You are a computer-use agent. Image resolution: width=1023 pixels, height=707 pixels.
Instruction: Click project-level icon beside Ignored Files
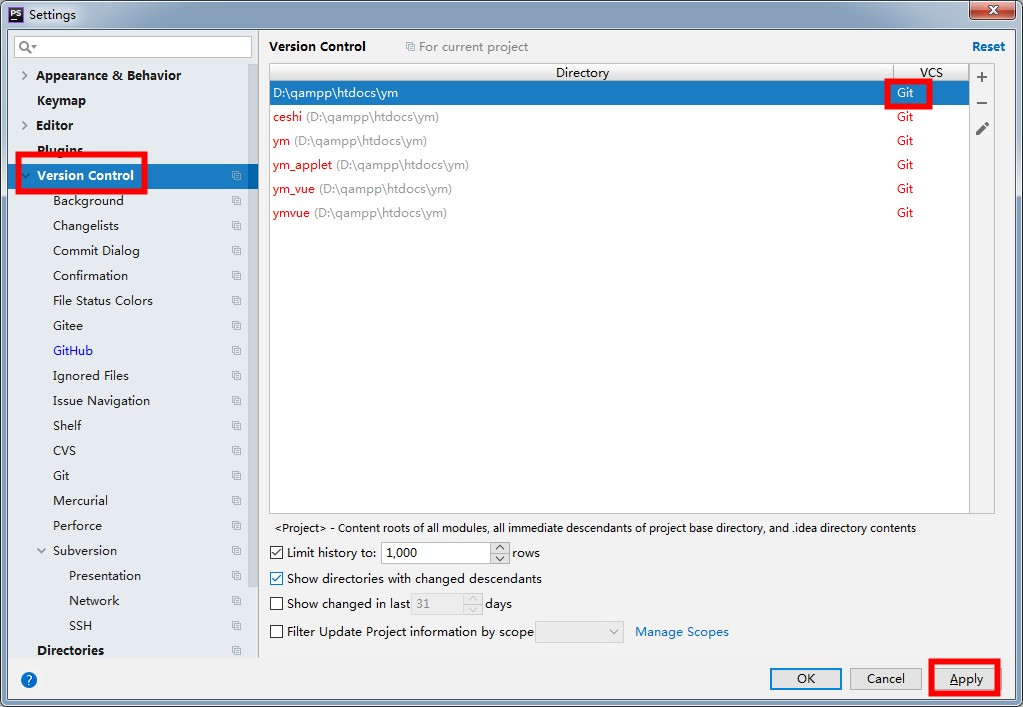point(236,376)
